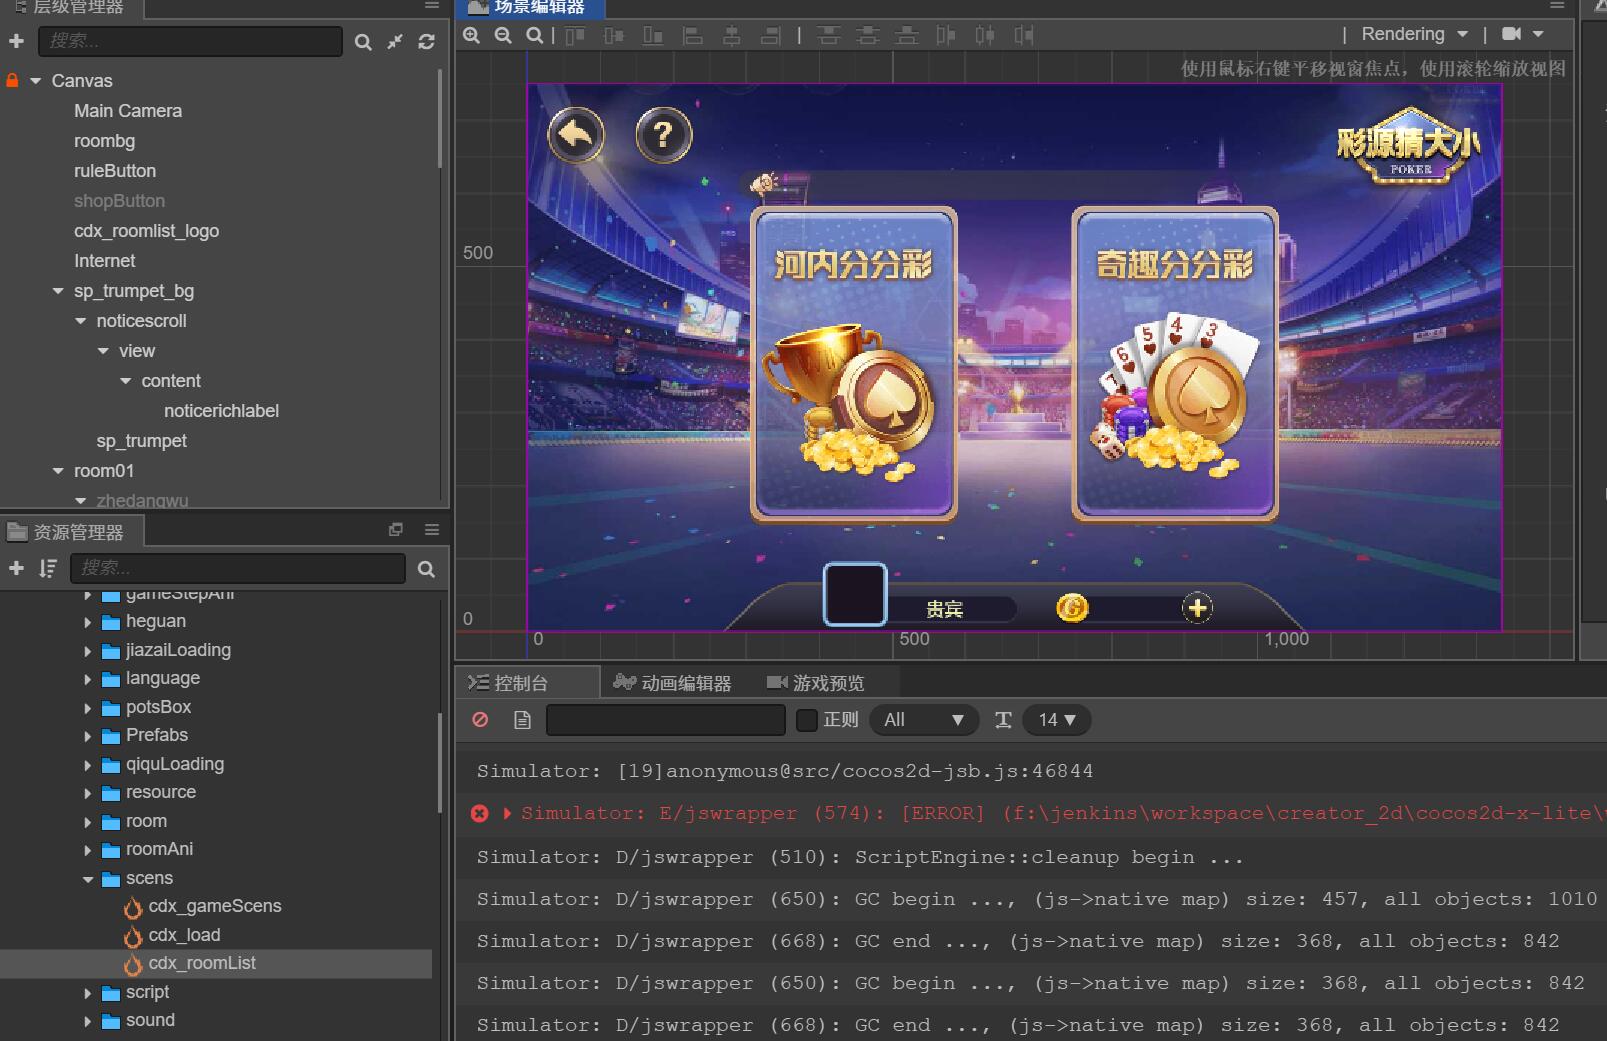Collapse the noticescroll node

81,320
